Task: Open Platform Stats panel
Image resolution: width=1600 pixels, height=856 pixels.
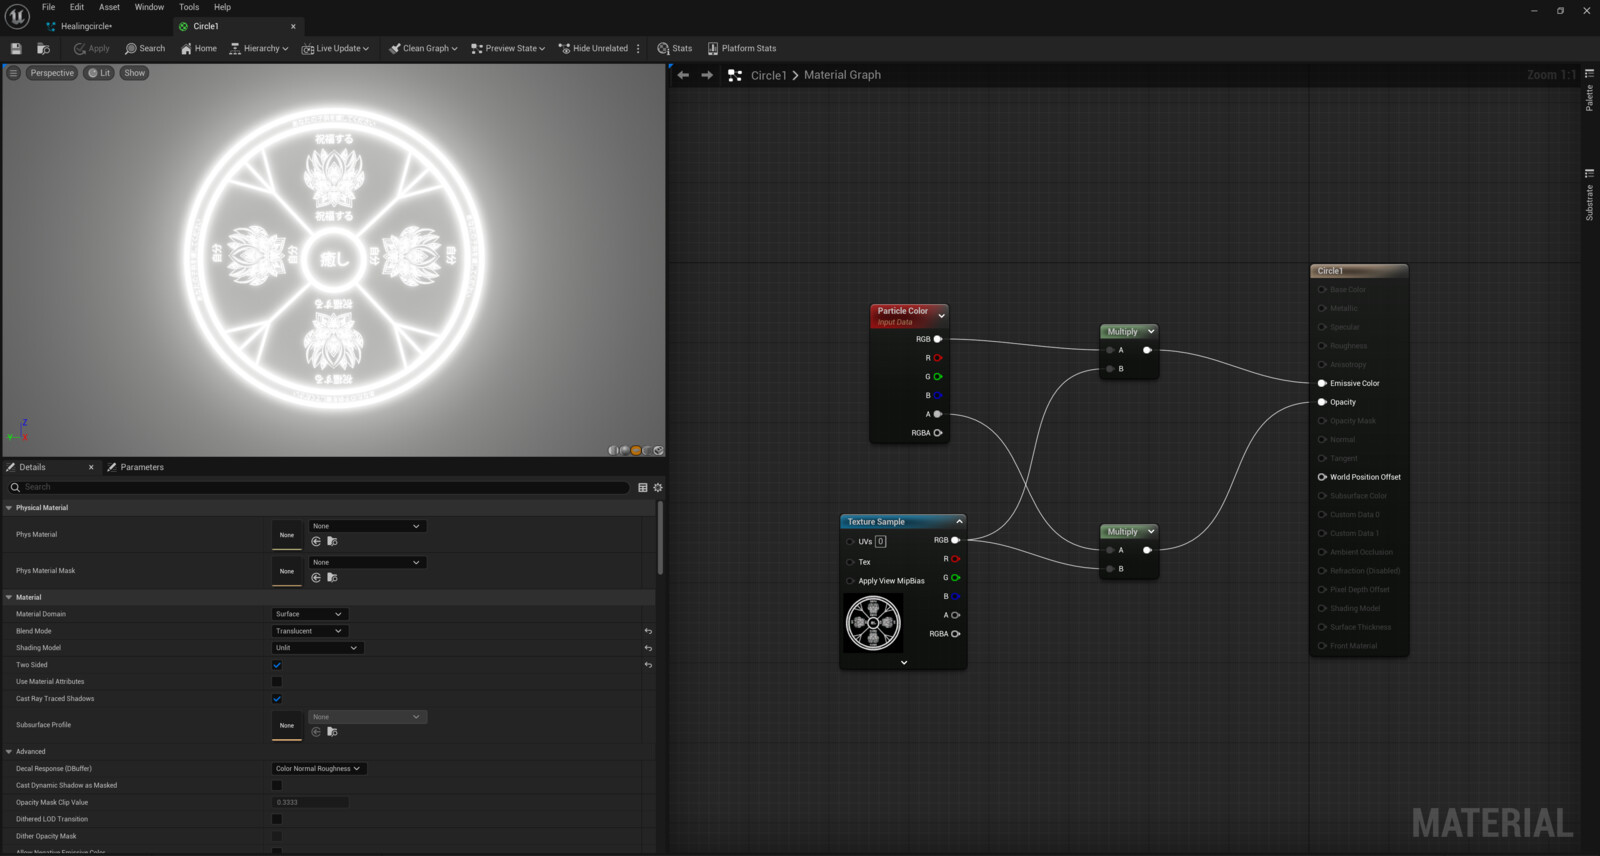Action: pyautogui.click(x=742, y=48)
